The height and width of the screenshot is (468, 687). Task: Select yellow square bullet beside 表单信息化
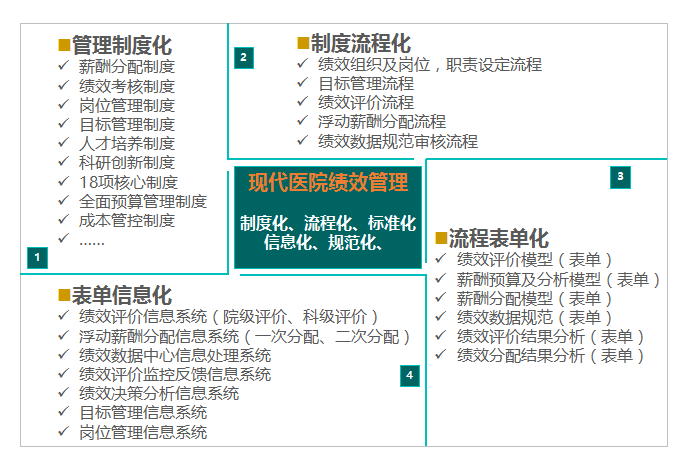(x=64, y=295)
